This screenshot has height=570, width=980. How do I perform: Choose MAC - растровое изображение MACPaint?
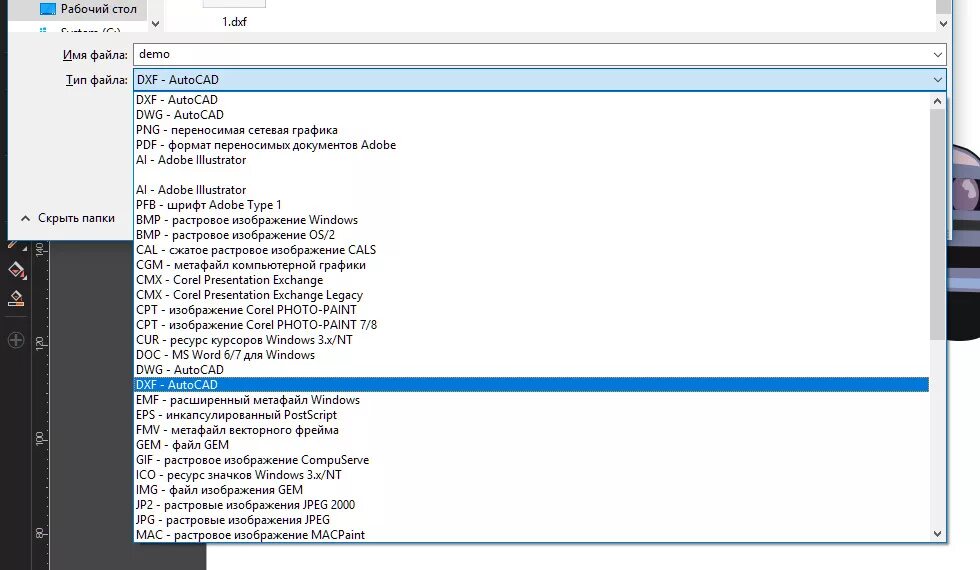click(531, 535)
